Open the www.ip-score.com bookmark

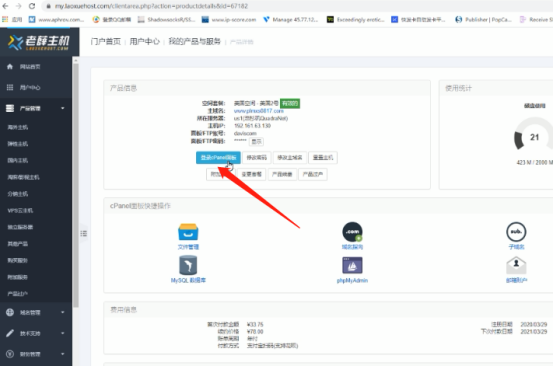pyautogui.click(x=229, y=19)
